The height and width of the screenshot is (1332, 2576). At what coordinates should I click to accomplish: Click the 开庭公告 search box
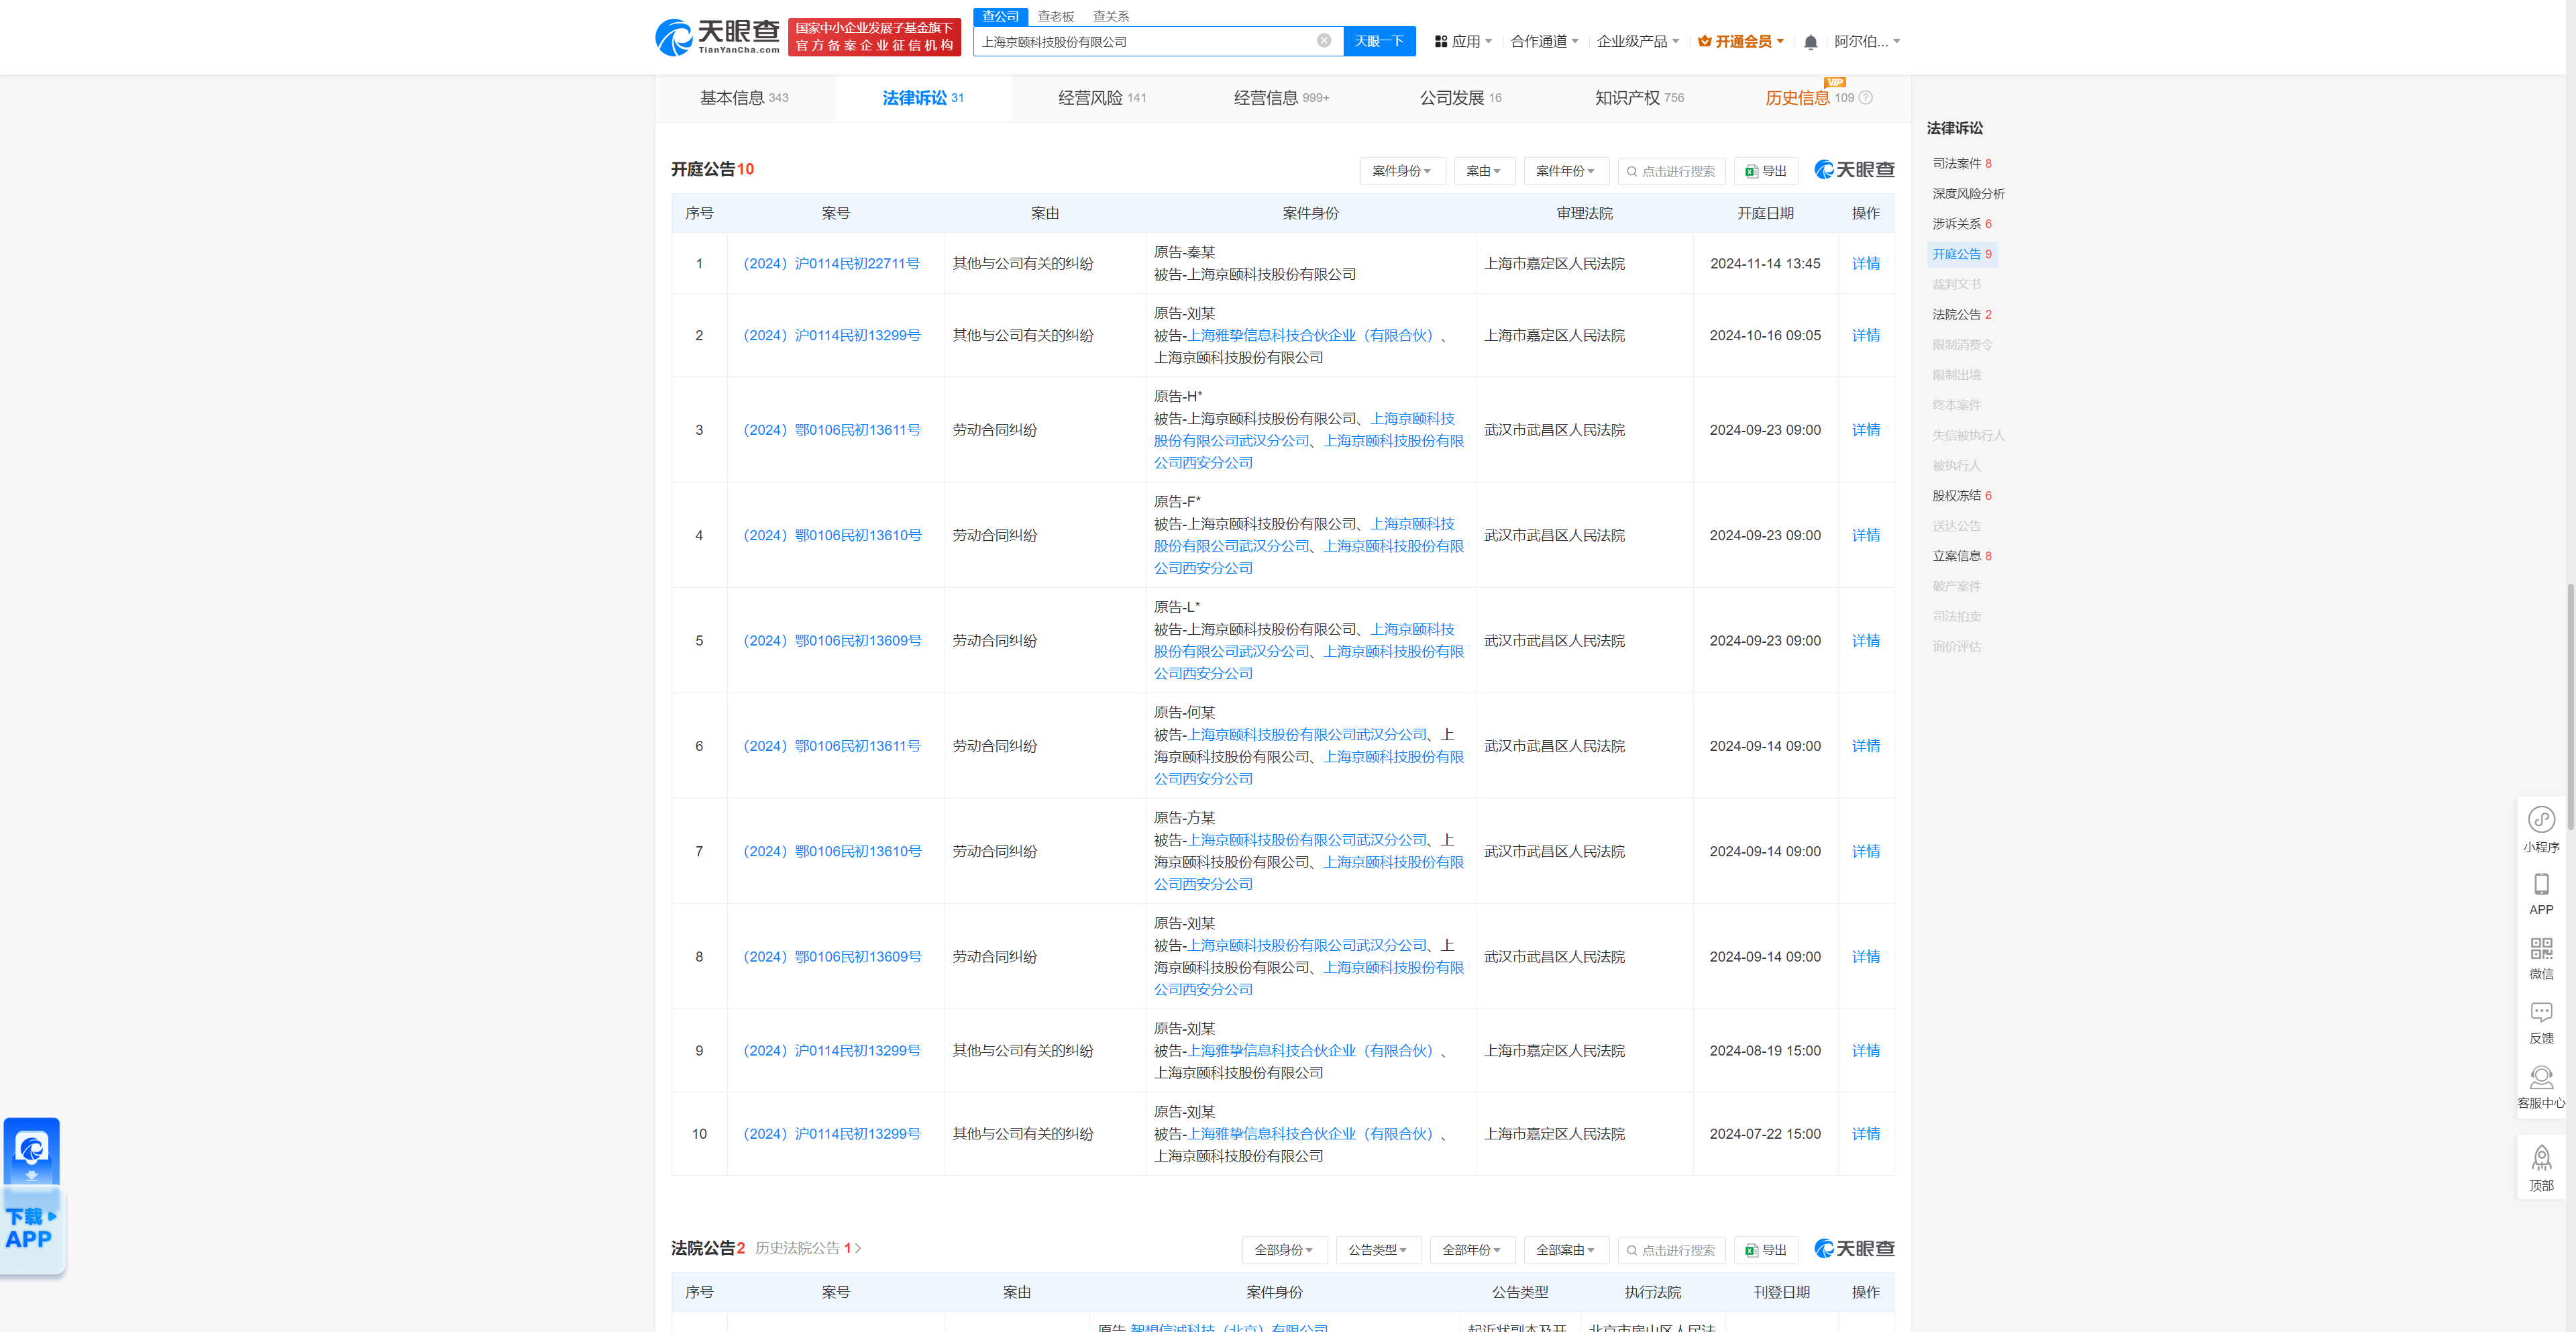click(1671, 171)
